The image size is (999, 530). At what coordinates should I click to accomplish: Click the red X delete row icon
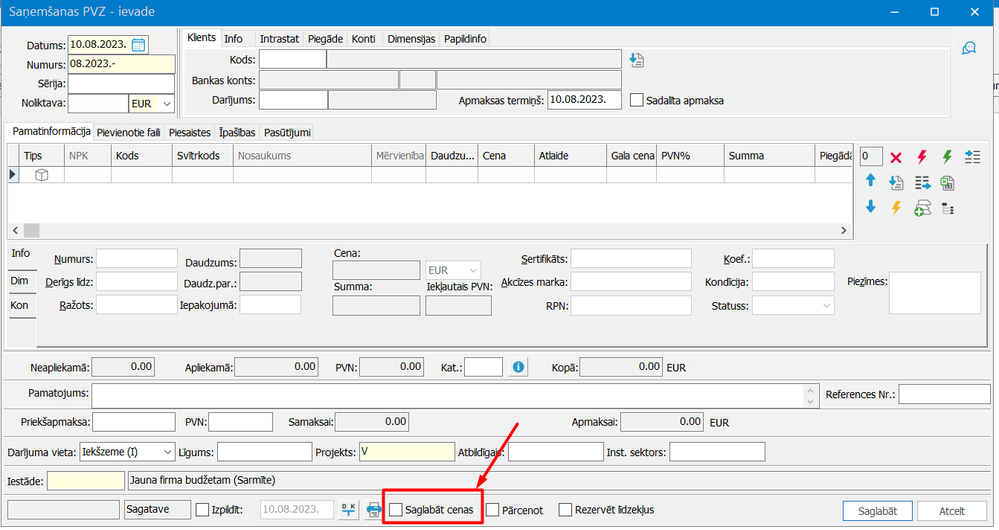896,157
